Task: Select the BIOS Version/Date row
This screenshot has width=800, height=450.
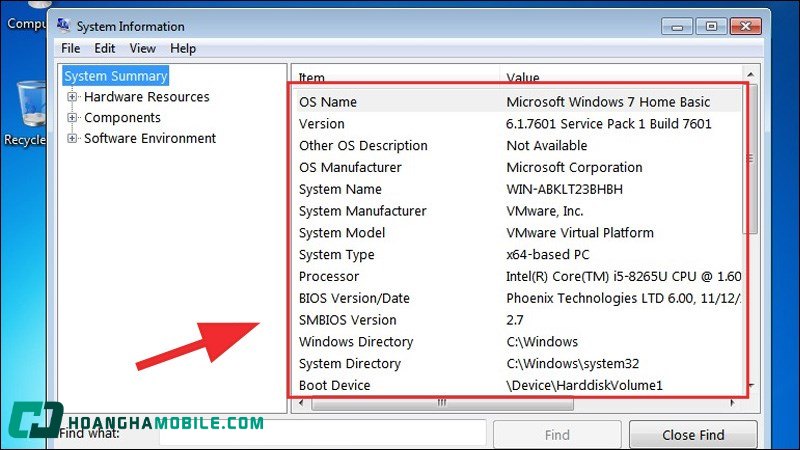Action: pos(517,298)
